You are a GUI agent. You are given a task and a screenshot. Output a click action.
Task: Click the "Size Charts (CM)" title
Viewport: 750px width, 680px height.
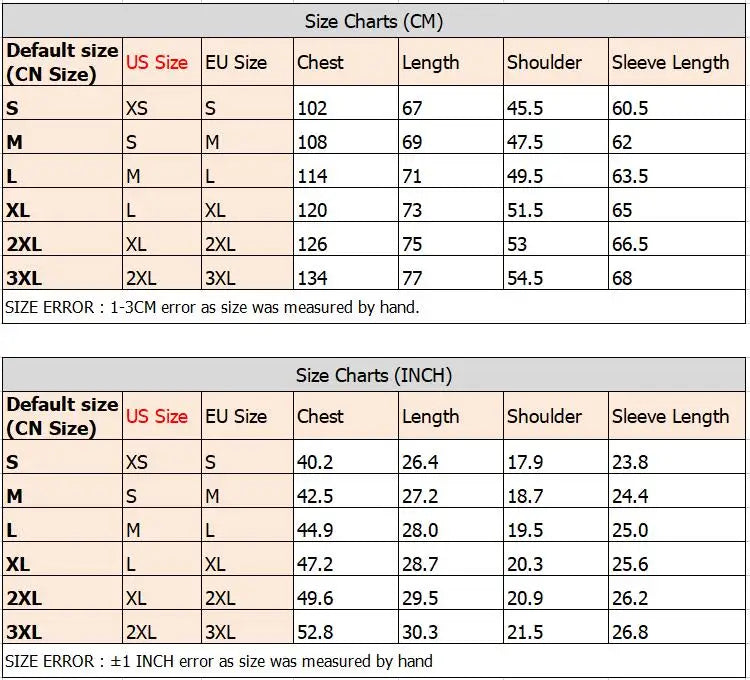coord(373,21)
